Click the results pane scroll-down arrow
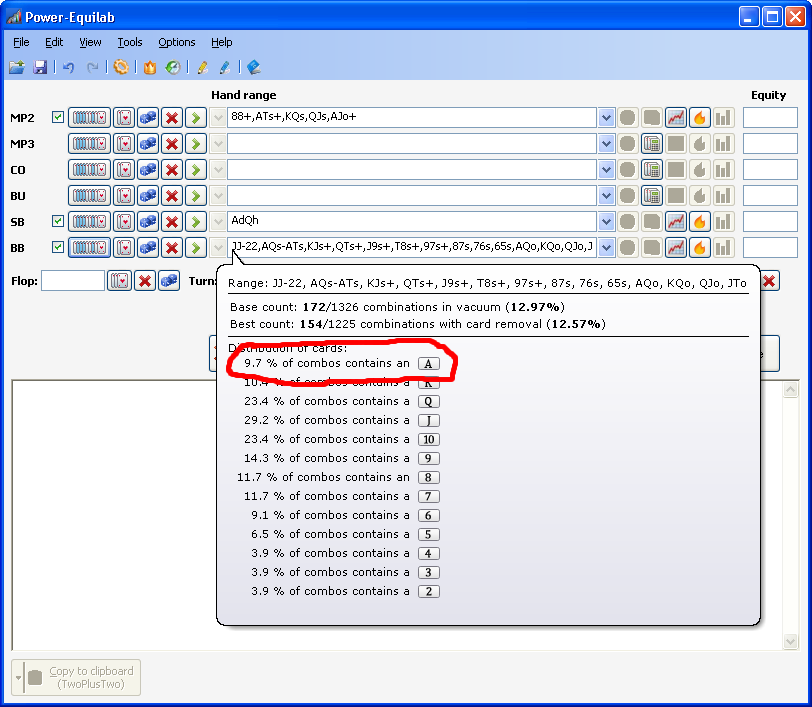This screenshot has width=812, height=707. tap(790, 641)
